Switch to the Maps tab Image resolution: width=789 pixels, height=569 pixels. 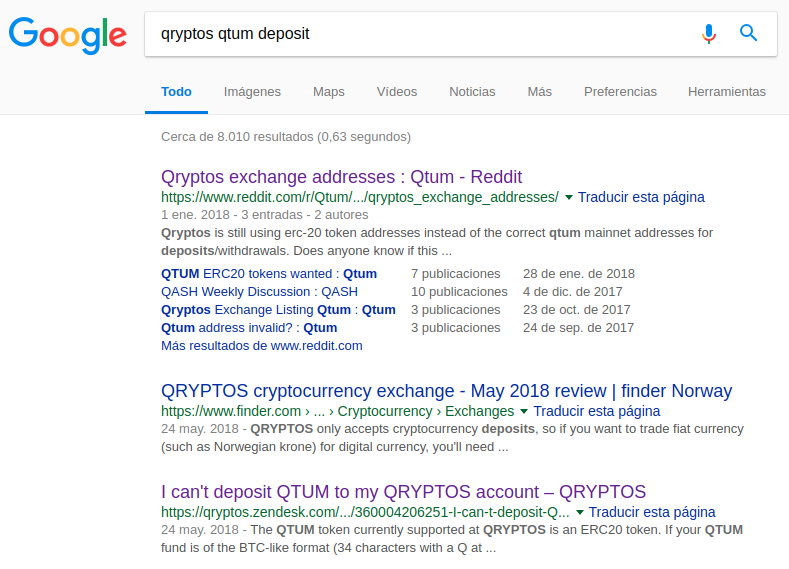click(x=329, y=92)
